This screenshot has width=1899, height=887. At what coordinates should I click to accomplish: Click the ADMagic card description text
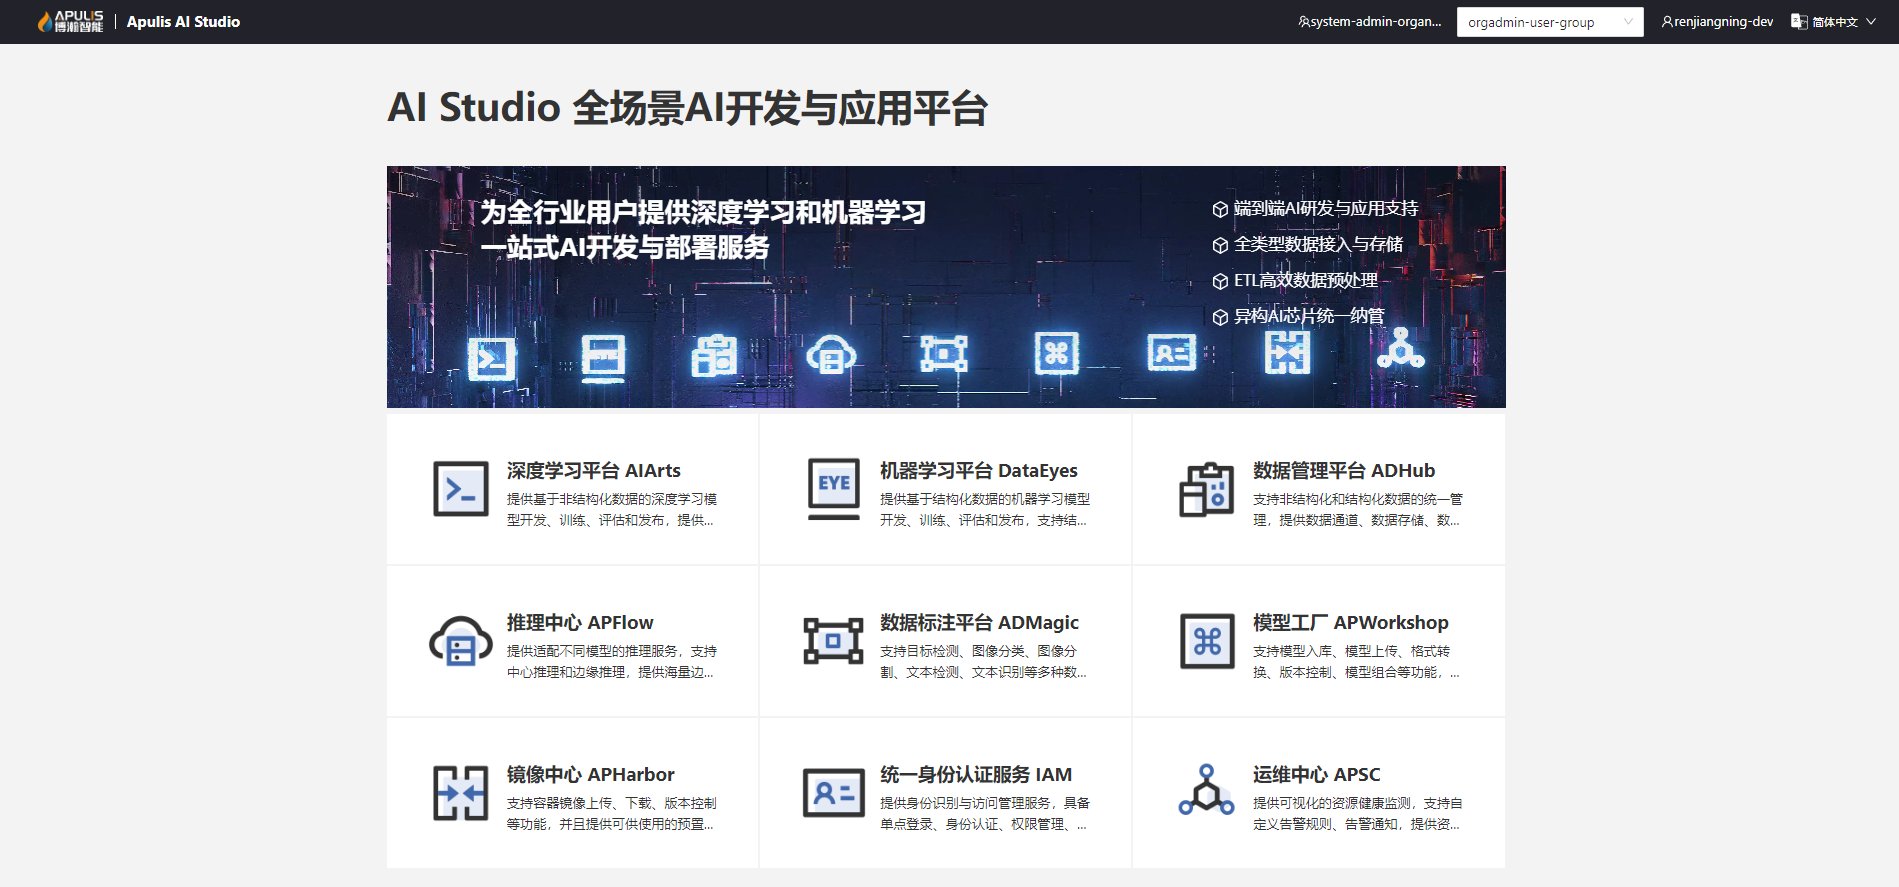[983, 661]
